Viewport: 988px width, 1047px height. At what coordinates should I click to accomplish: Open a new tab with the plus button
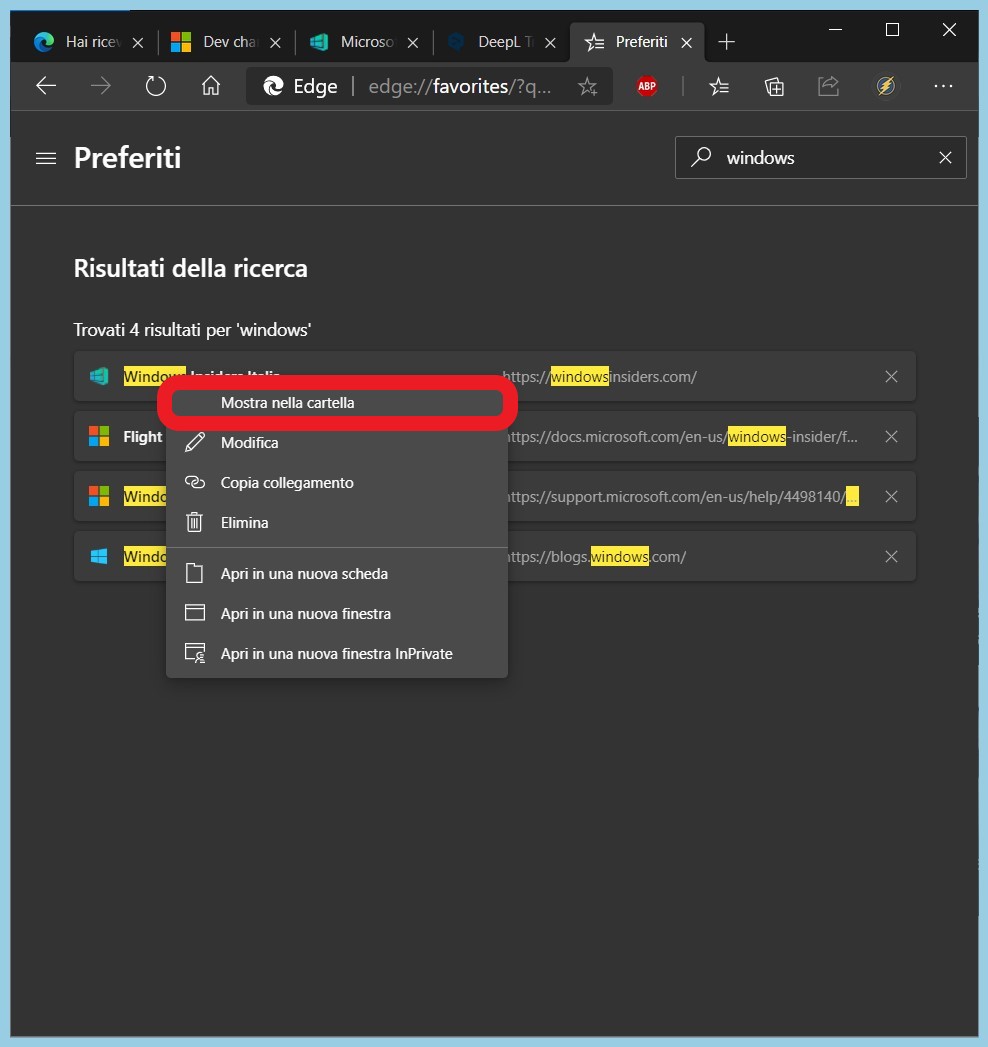726,42
